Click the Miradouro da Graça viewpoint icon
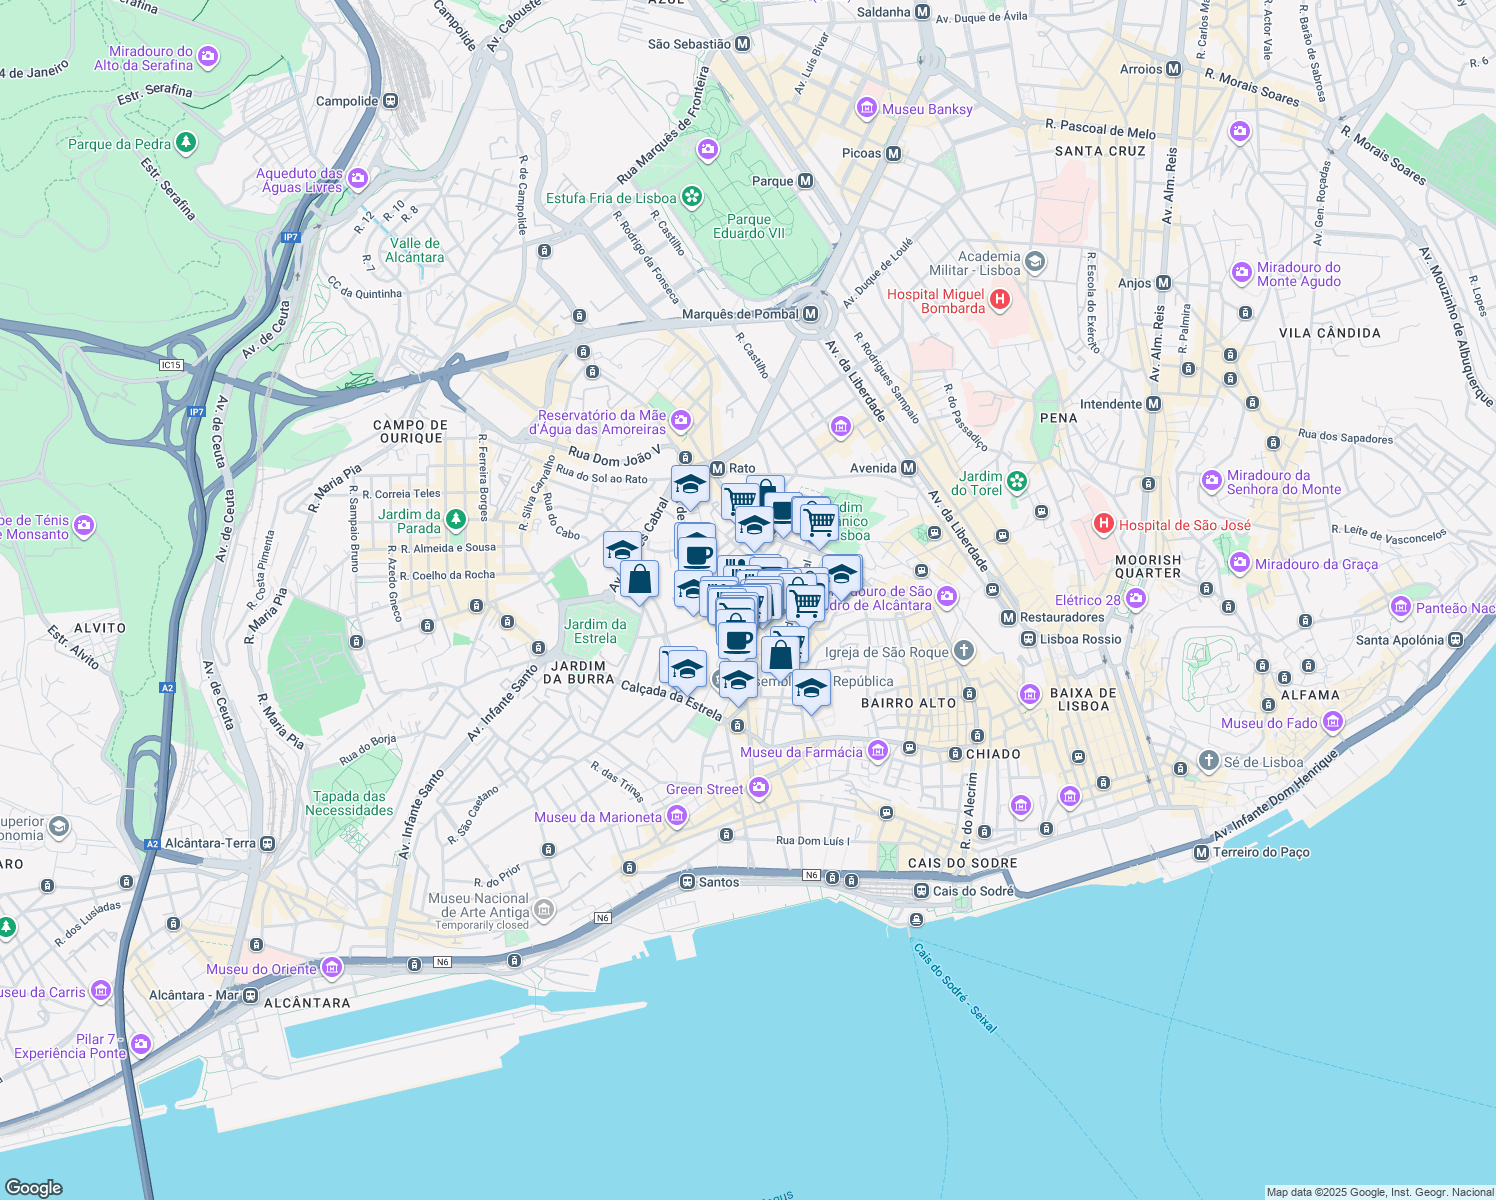This screenshot has height=1200, width=1496. tap(1241, 563)
